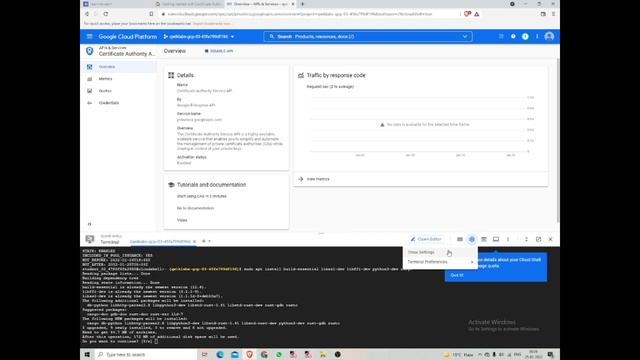The height and width of the screenshot is (360, 640).
Task: Expand the search bar dropdown arrow
Action: pos(464,36)
